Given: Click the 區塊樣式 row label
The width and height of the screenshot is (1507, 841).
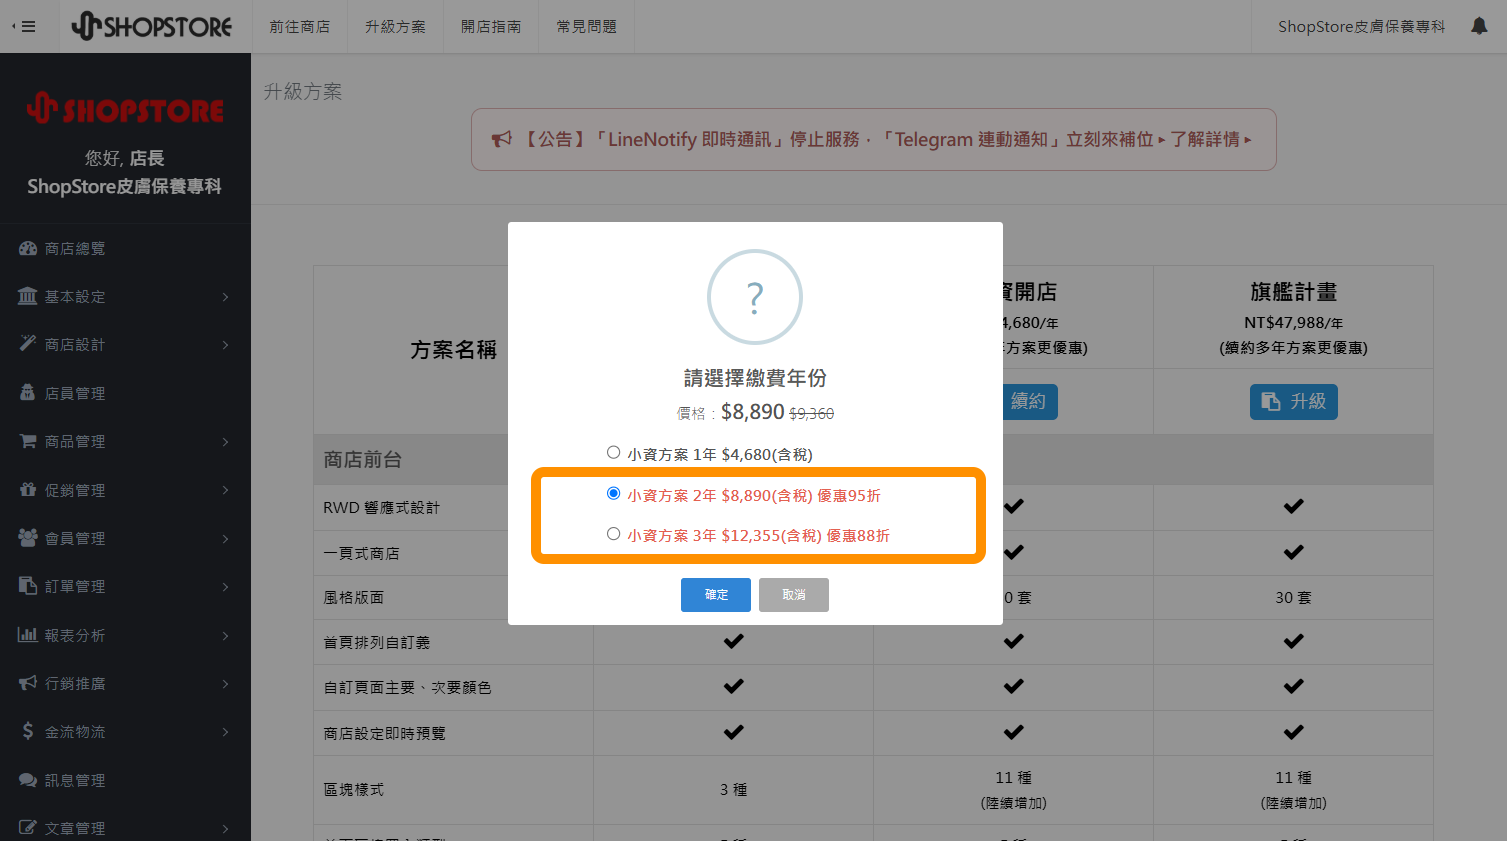Looking at the screenshot, I should [354, 790].
